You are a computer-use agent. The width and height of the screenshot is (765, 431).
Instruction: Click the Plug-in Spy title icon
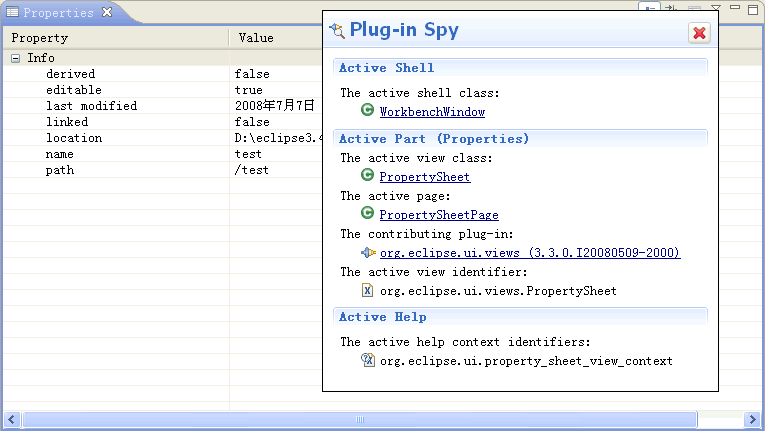337,31
